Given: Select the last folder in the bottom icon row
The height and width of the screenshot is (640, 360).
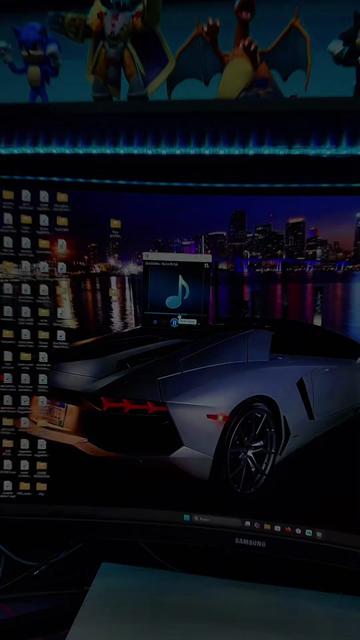Looking at the screenshot, I should 41,486.
